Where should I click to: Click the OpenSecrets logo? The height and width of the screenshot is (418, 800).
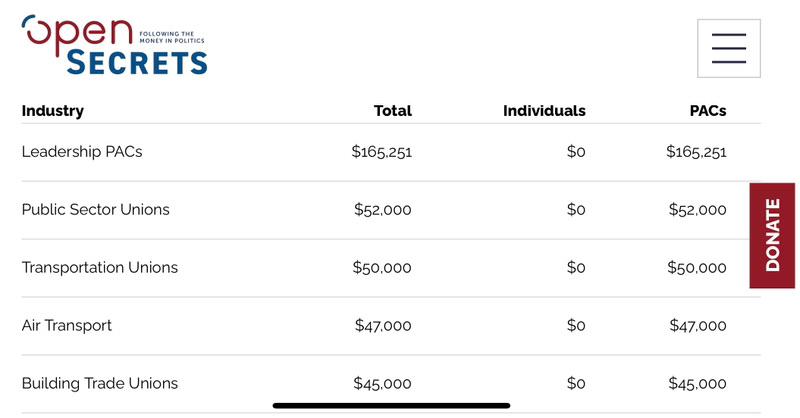coord(114,45)
